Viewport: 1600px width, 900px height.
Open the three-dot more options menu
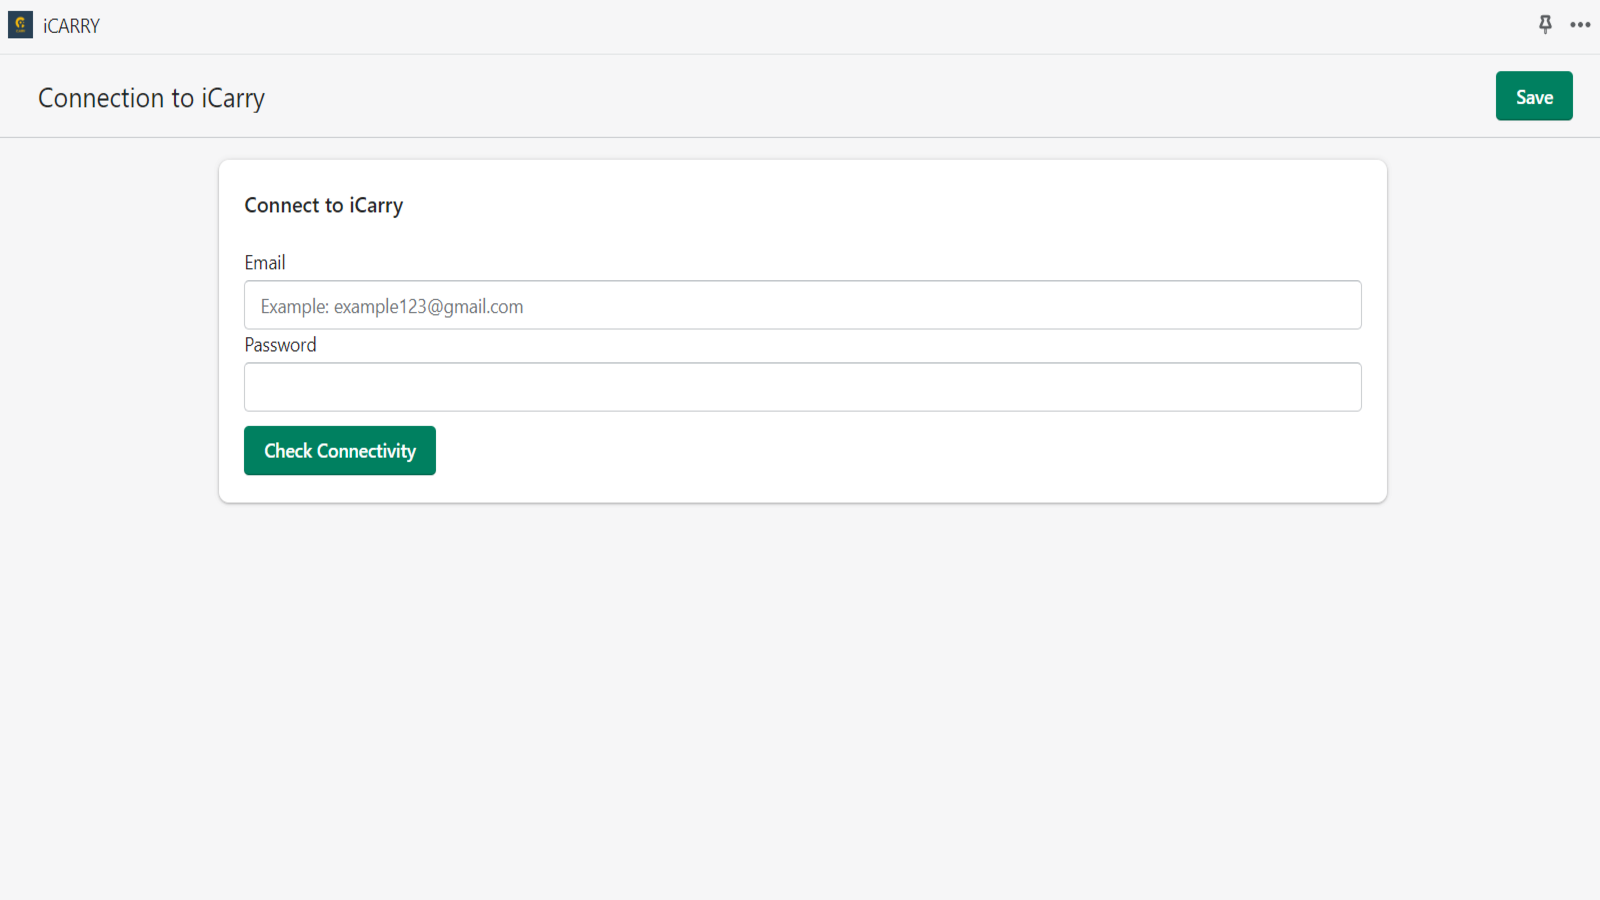[1580, 25]
